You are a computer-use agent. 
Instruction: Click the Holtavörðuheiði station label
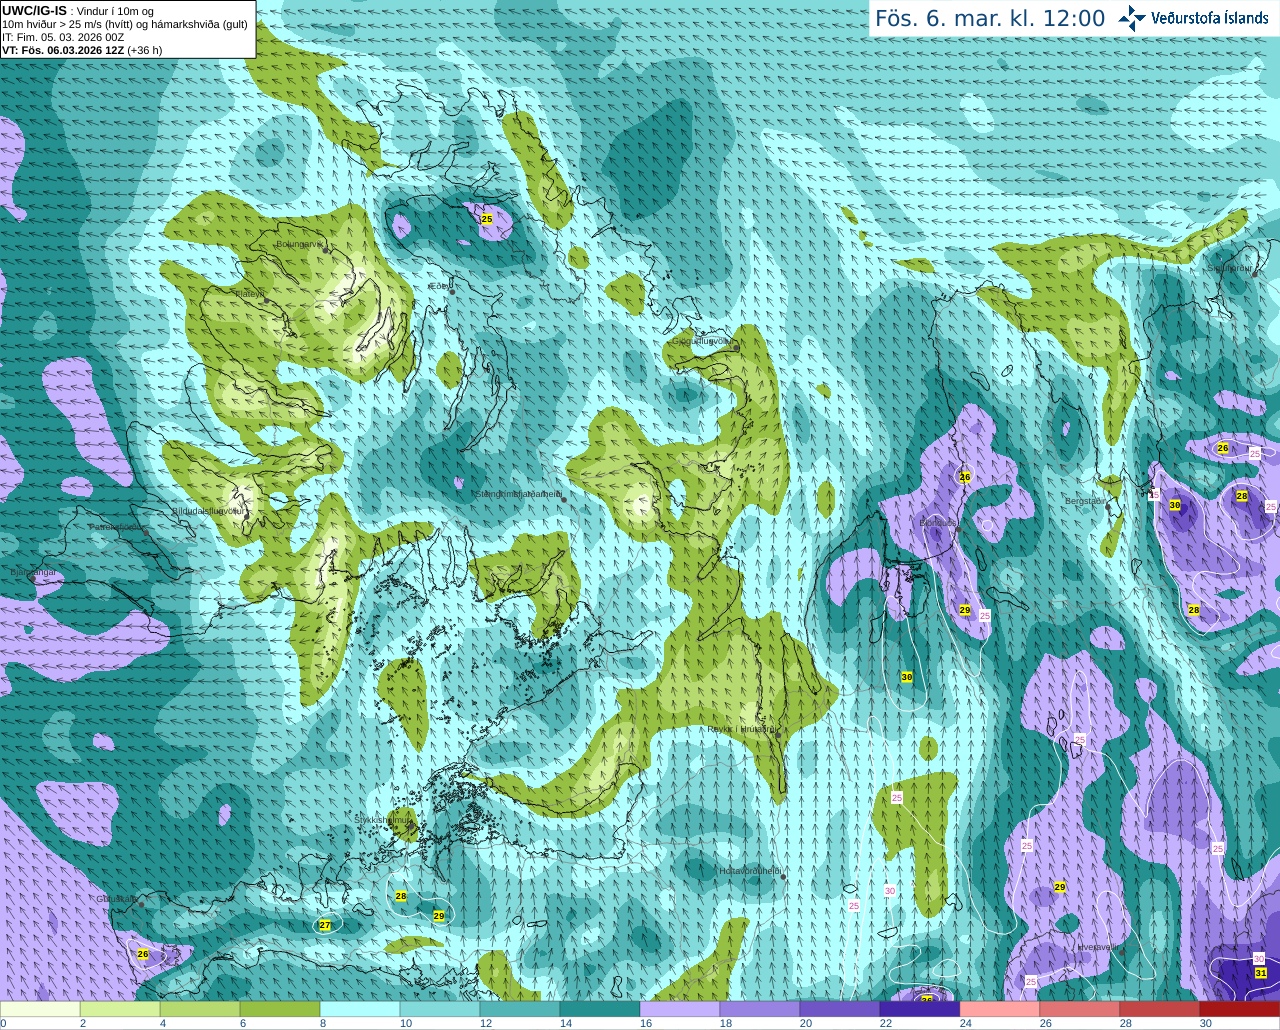click(750, 871)
